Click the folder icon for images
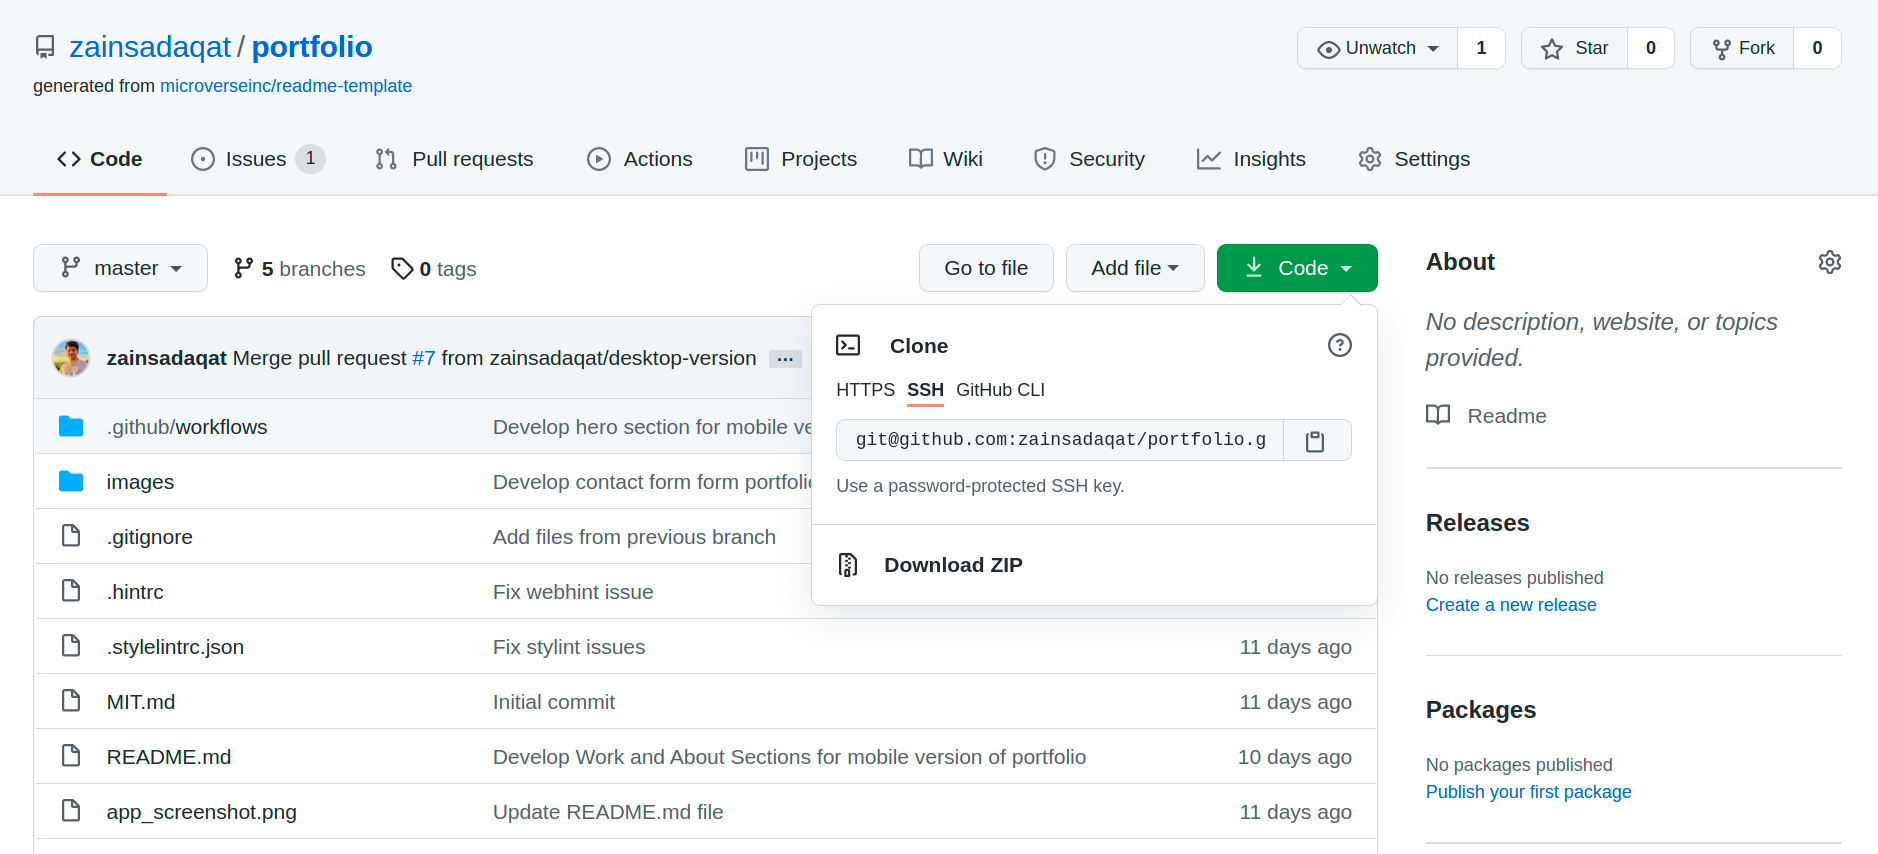Screen dimensions: 1878x854 point(71,482)
